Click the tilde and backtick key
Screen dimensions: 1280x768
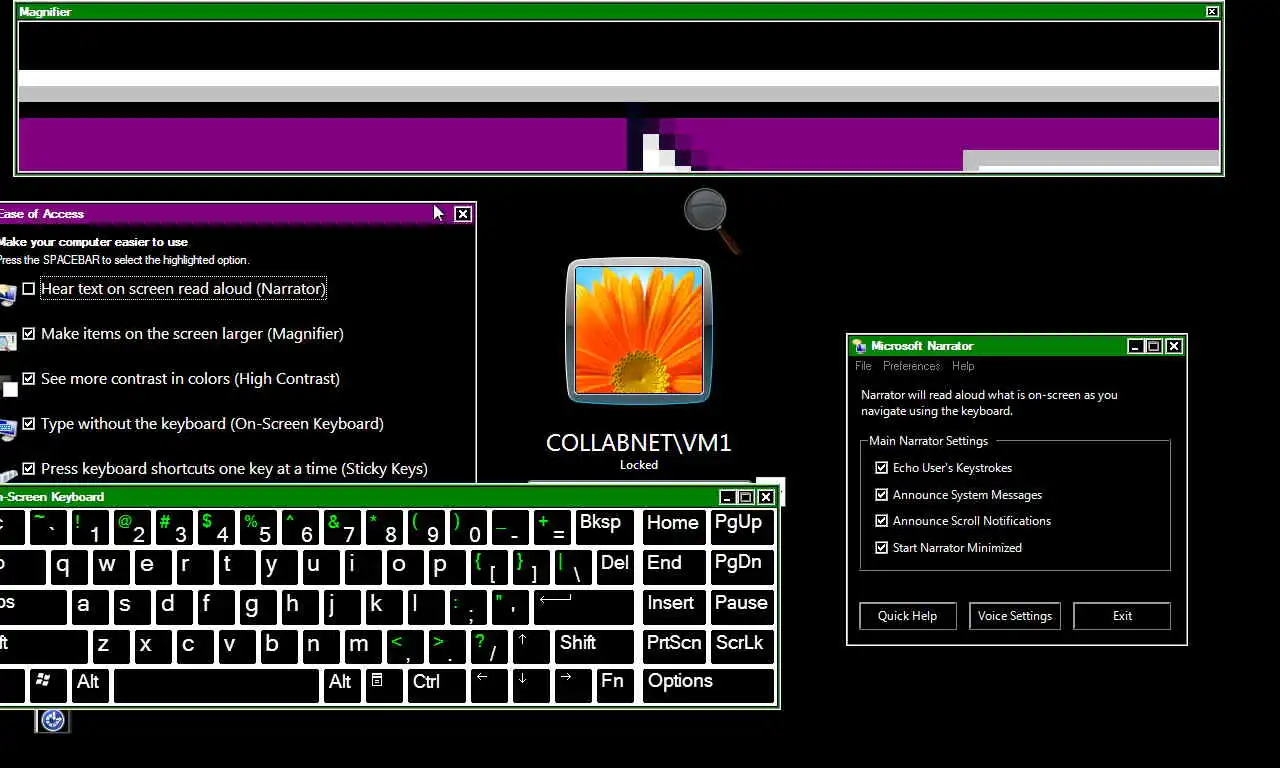(x=49, y=526)
